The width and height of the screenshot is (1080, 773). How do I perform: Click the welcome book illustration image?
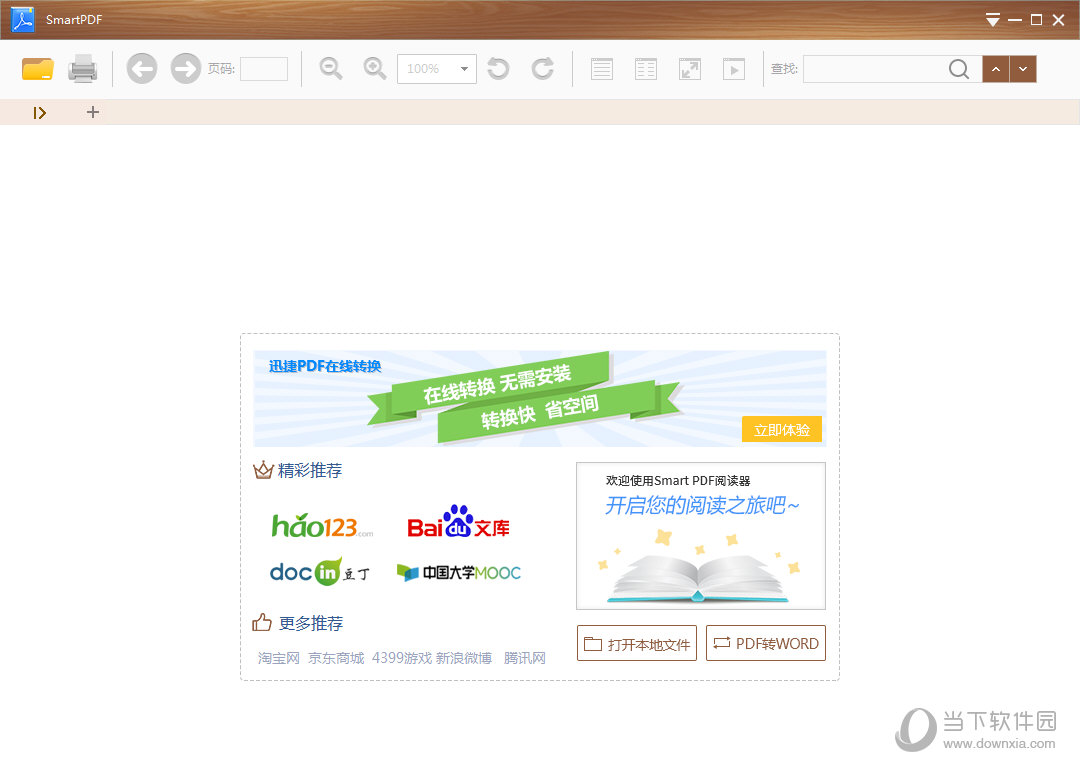point(700,536)
